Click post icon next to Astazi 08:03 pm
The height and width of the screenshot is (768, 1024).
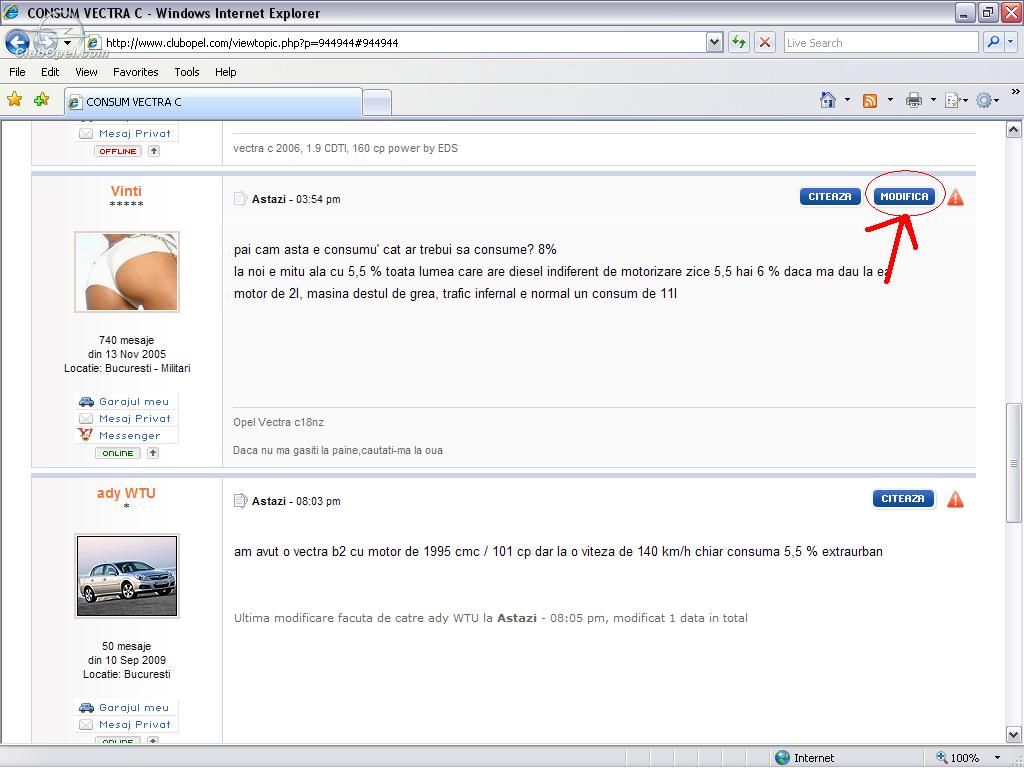coord(240,501)
